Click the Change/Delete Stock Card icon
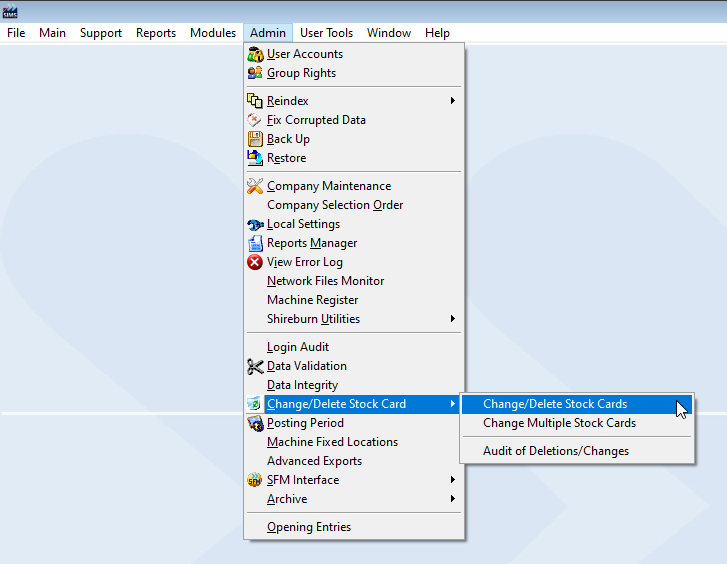This screenshot has height=564, width=727. [255, 404]
